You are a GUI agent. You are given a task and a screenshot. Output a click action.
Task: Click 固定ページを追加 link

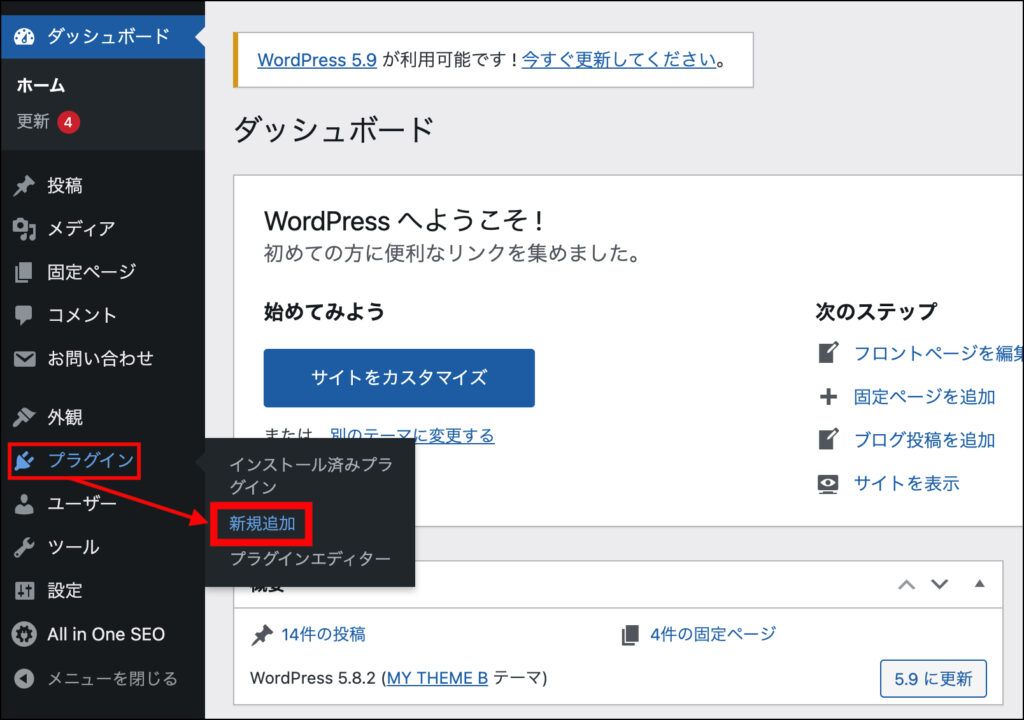tap(925, 397)
